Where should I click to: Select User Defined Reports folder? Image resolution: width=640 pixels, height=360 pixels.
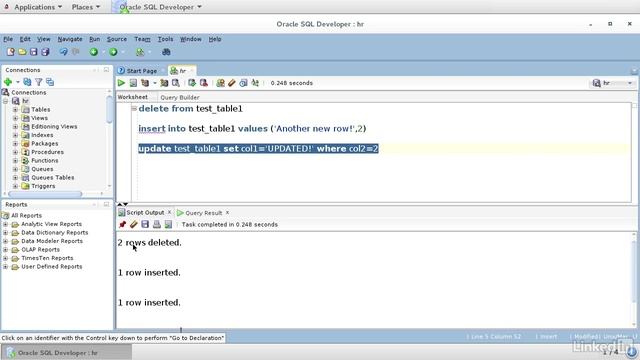click(x=51, y=267)
